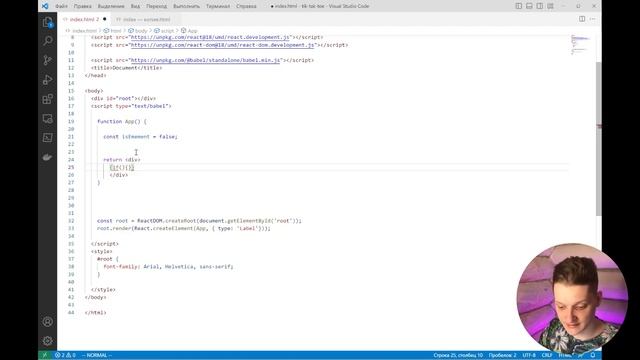Click remote window indicator in status bar
Screen dimensions: 640x360
tap(45, 355)
